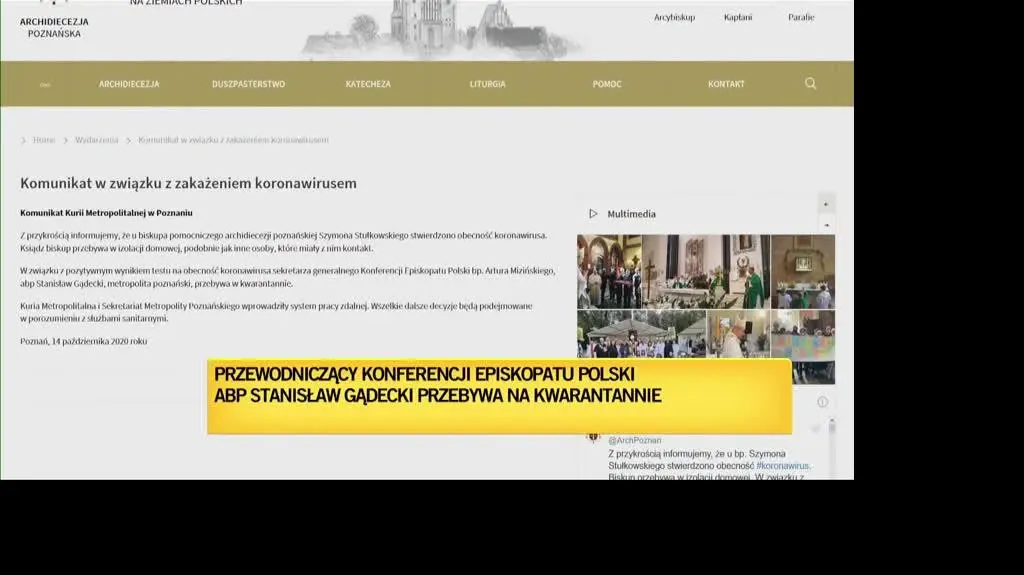Click the date line Poznań, 14 października 2020

(84, 341)
